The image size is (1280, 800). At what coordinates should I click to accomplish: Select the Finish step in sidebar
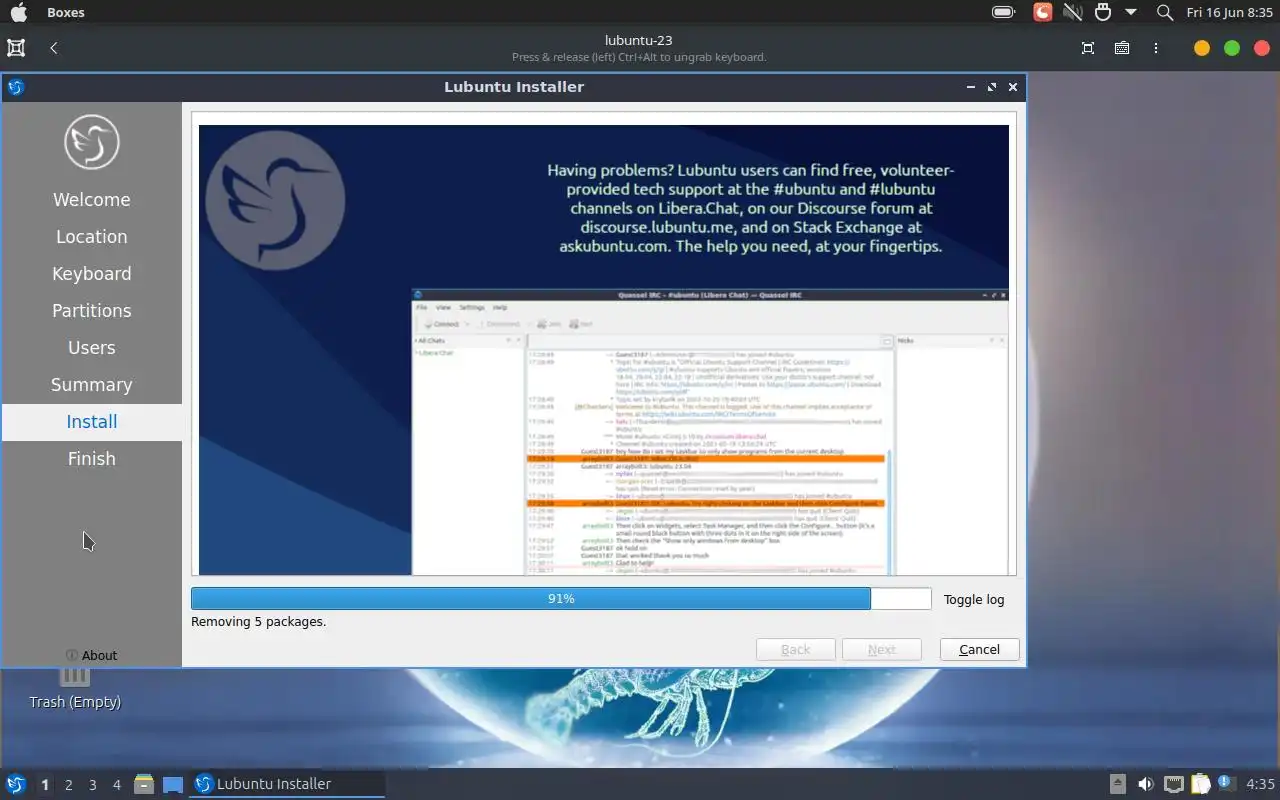tap(92, 458)
